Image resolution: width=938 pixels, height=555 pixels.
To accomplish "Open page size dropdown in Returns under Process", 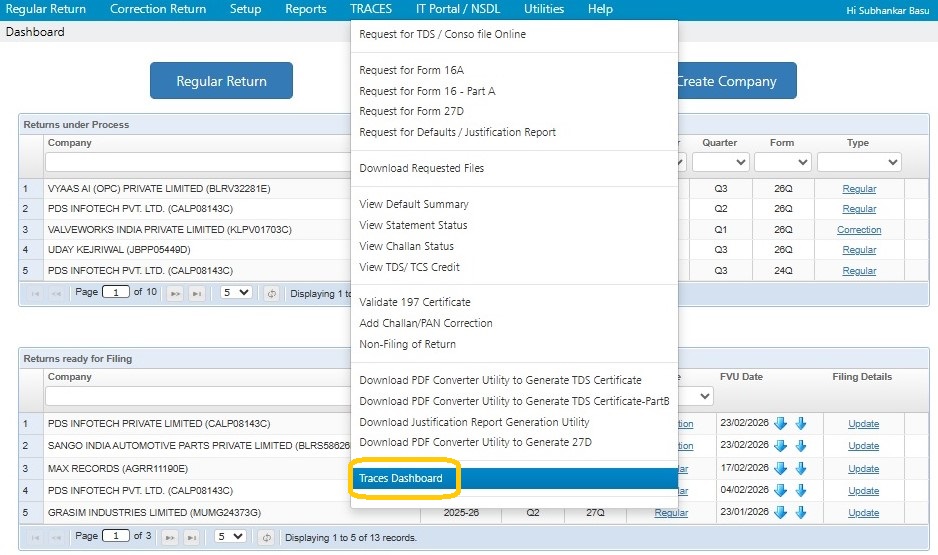I will (x=236, y=293).
